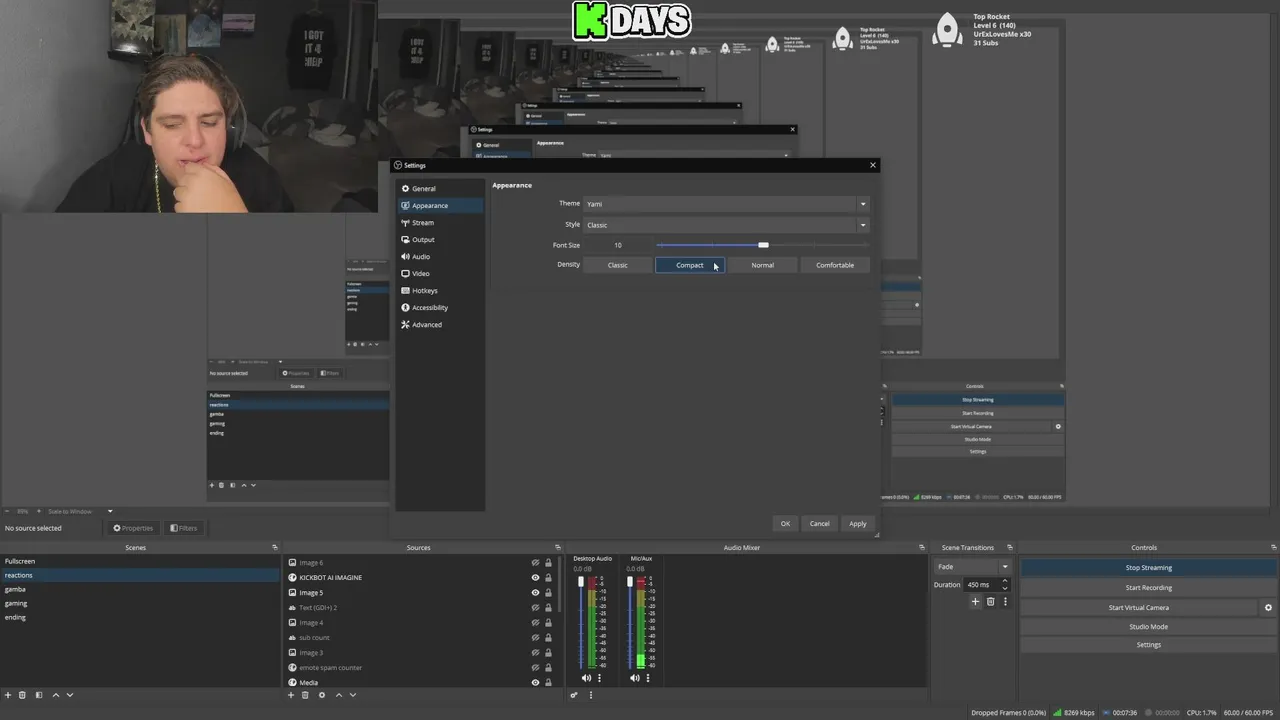Image resolution: width=1280 pixels, height=720 pixels.
Task: Click Studio Mode button
Action: (x=1148, y=626)
